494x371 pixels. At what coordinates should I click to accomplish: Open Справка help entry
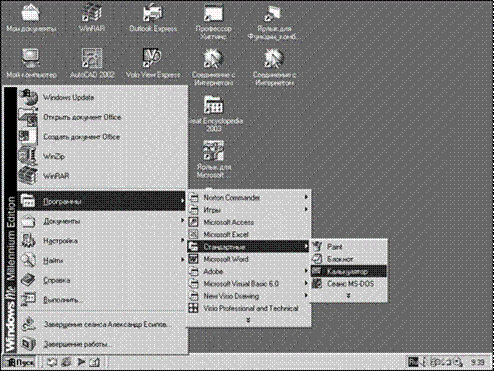[102, 280]
